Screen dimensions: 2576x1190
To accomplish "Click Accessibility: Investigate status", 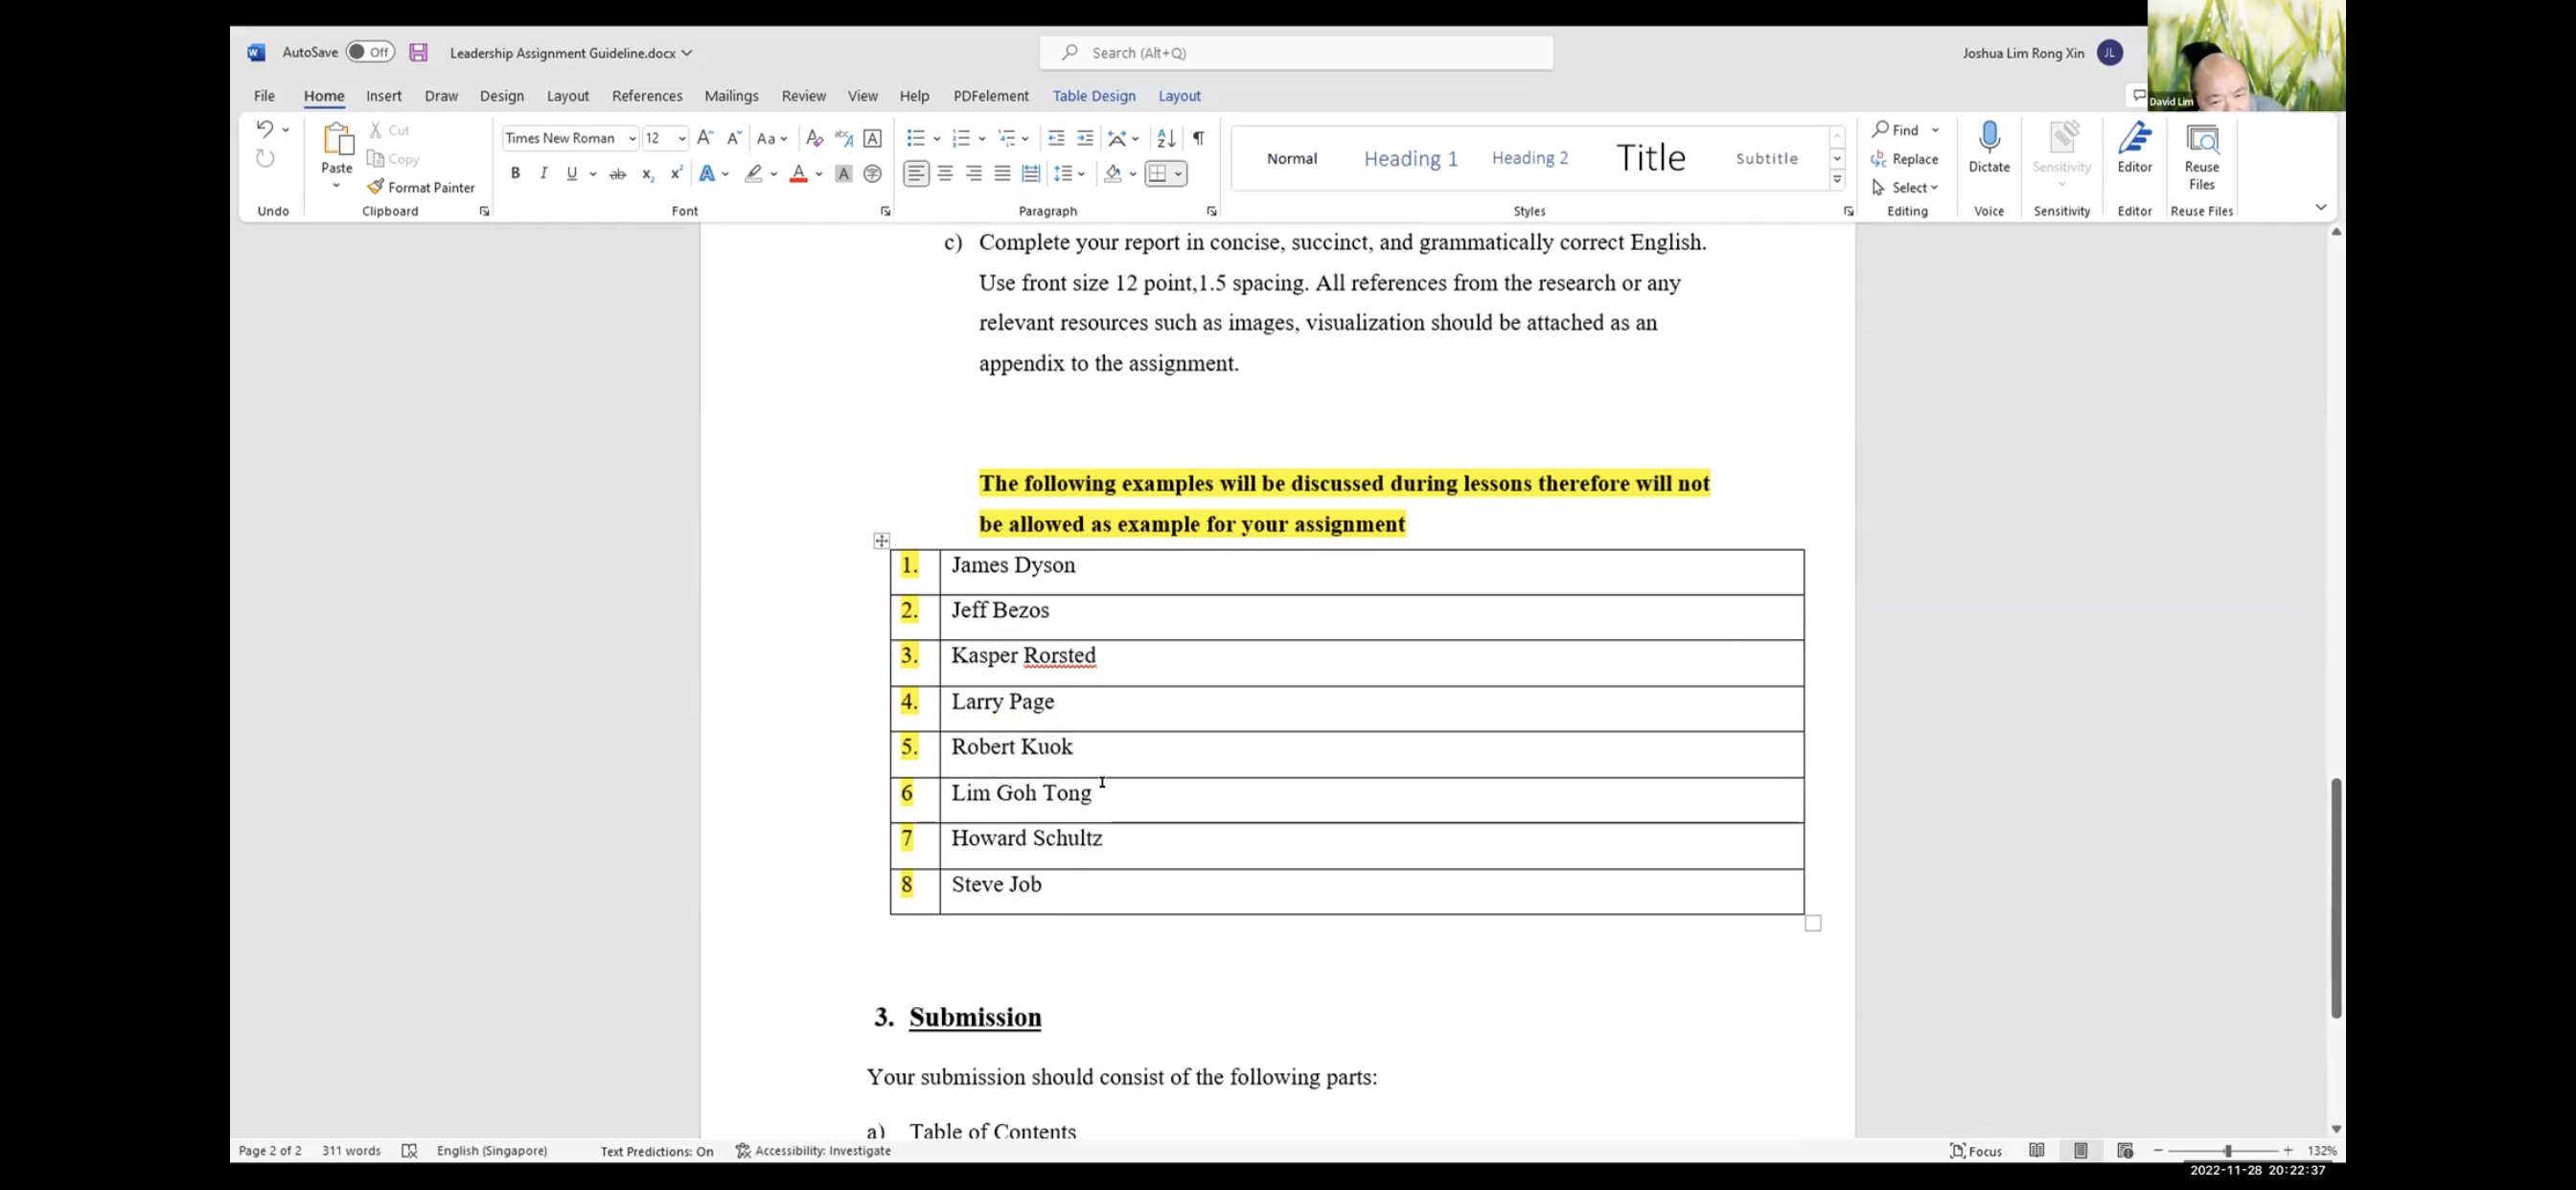I will pyautogui.click(x=813, y=1151).
